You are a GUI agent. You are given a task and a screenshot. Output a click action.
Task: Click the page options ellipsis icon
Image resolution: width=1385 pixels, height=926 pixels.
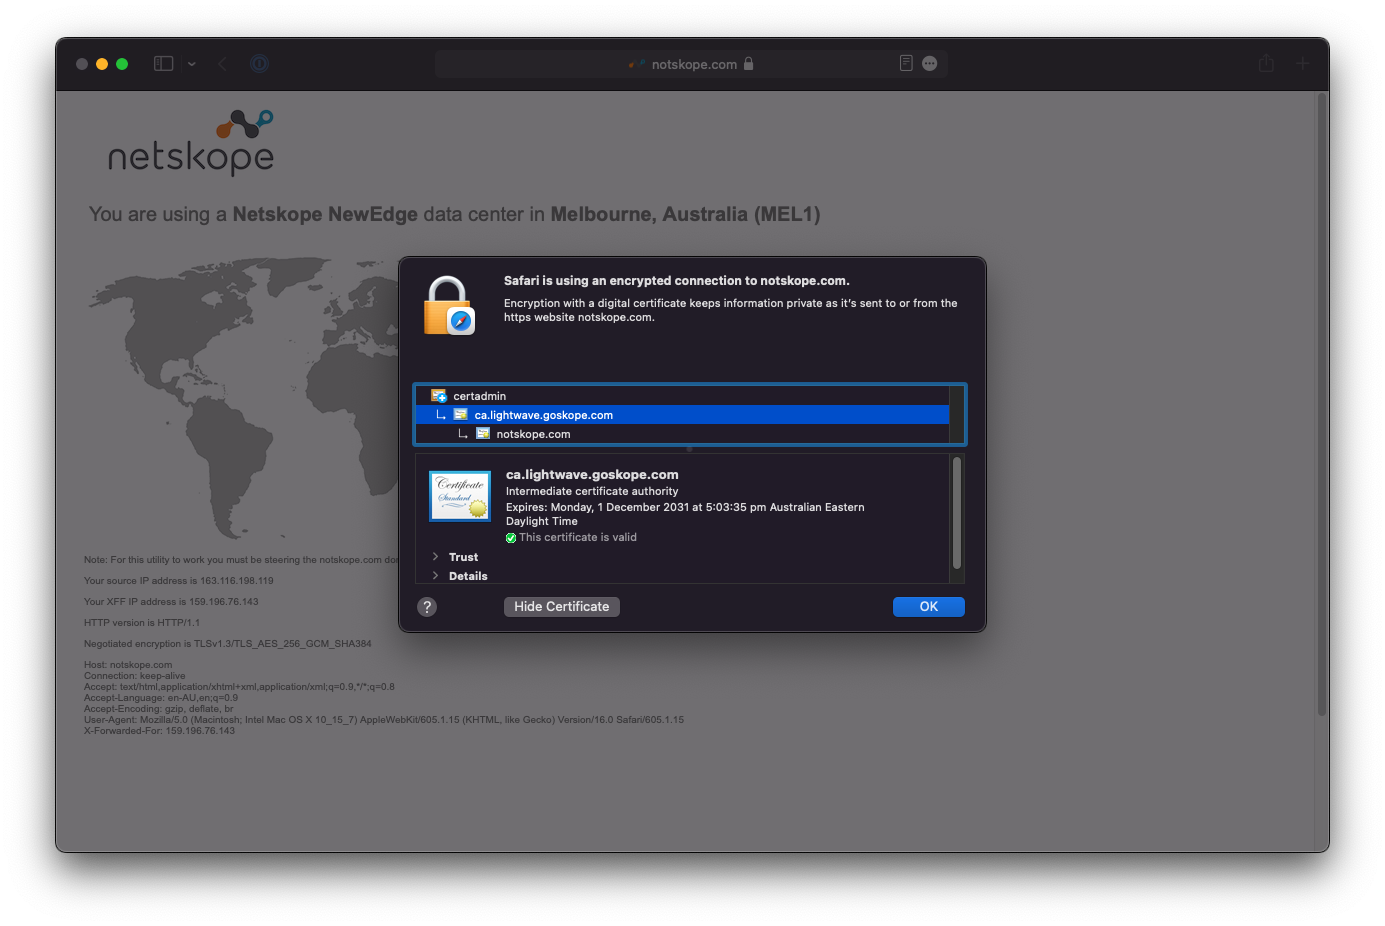(930, 63)
